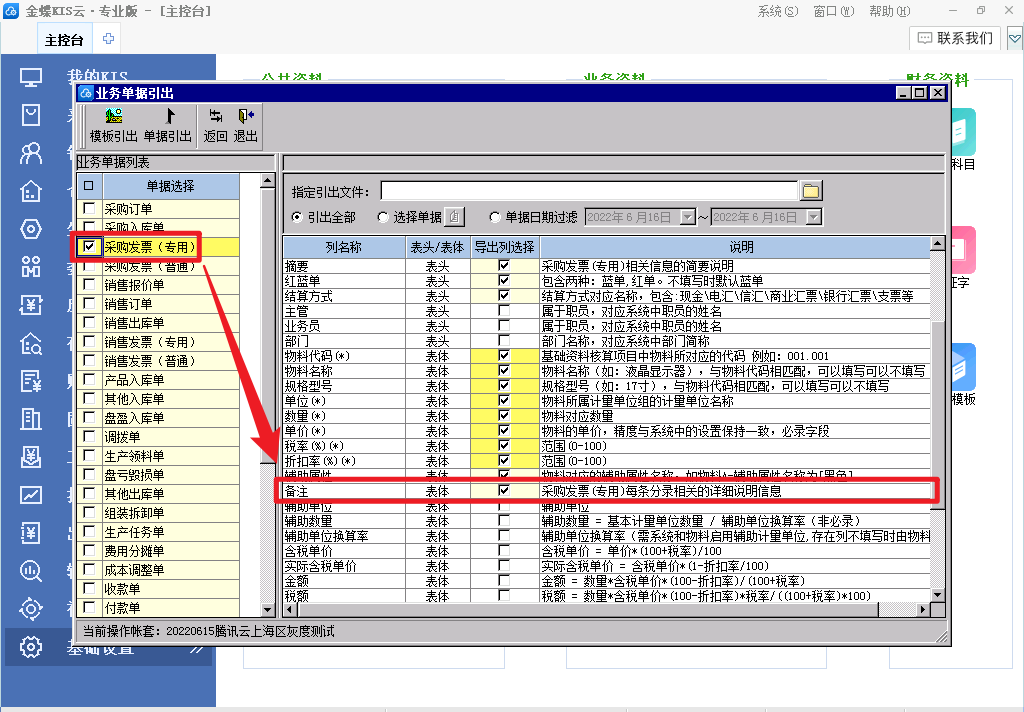Uncheck the export checkbox in the 摘要 row
This screenshot has height=712, width=1024.
click(504, 265)
